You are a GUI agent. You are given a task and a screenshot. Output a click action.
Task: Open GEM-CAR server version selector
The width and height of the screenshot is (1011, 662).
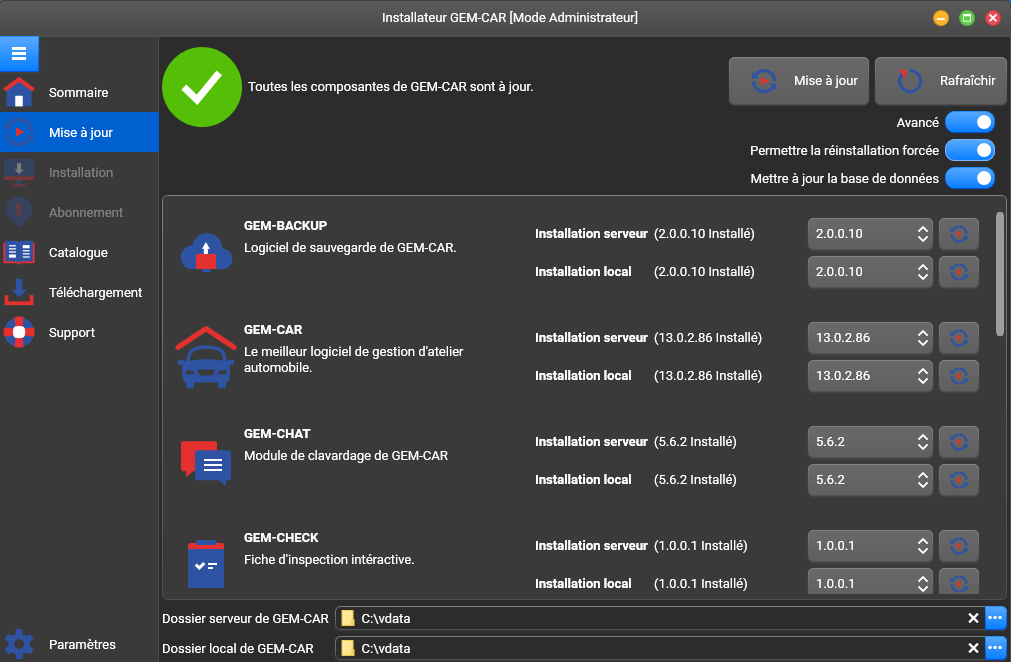pyautogui.click(x=870, y=337)
